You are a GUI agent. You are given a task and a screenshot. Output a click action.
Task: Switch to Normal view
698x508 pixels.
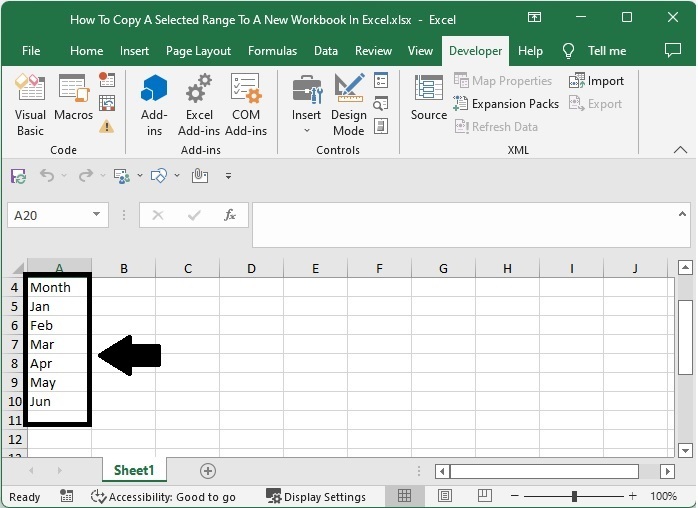(x=404, y=496)
